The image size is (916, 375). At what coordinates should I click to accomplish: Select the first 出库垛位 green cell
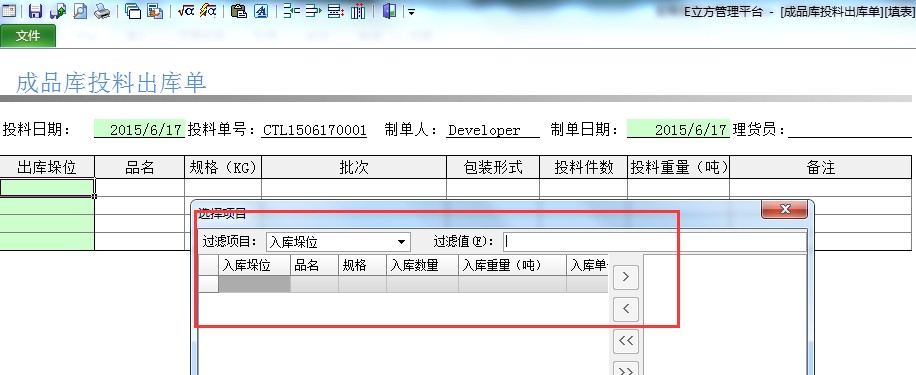[47, 188]
